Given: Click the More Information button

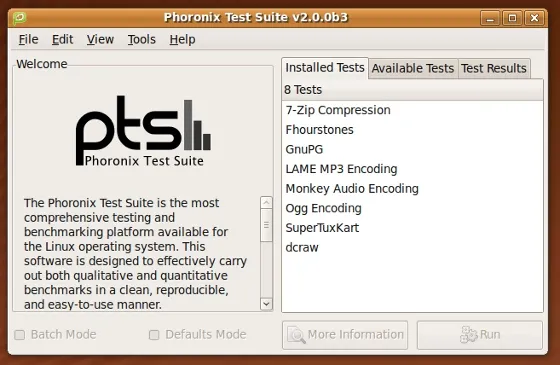Looking at the screenshot, I should pos(345,335).
